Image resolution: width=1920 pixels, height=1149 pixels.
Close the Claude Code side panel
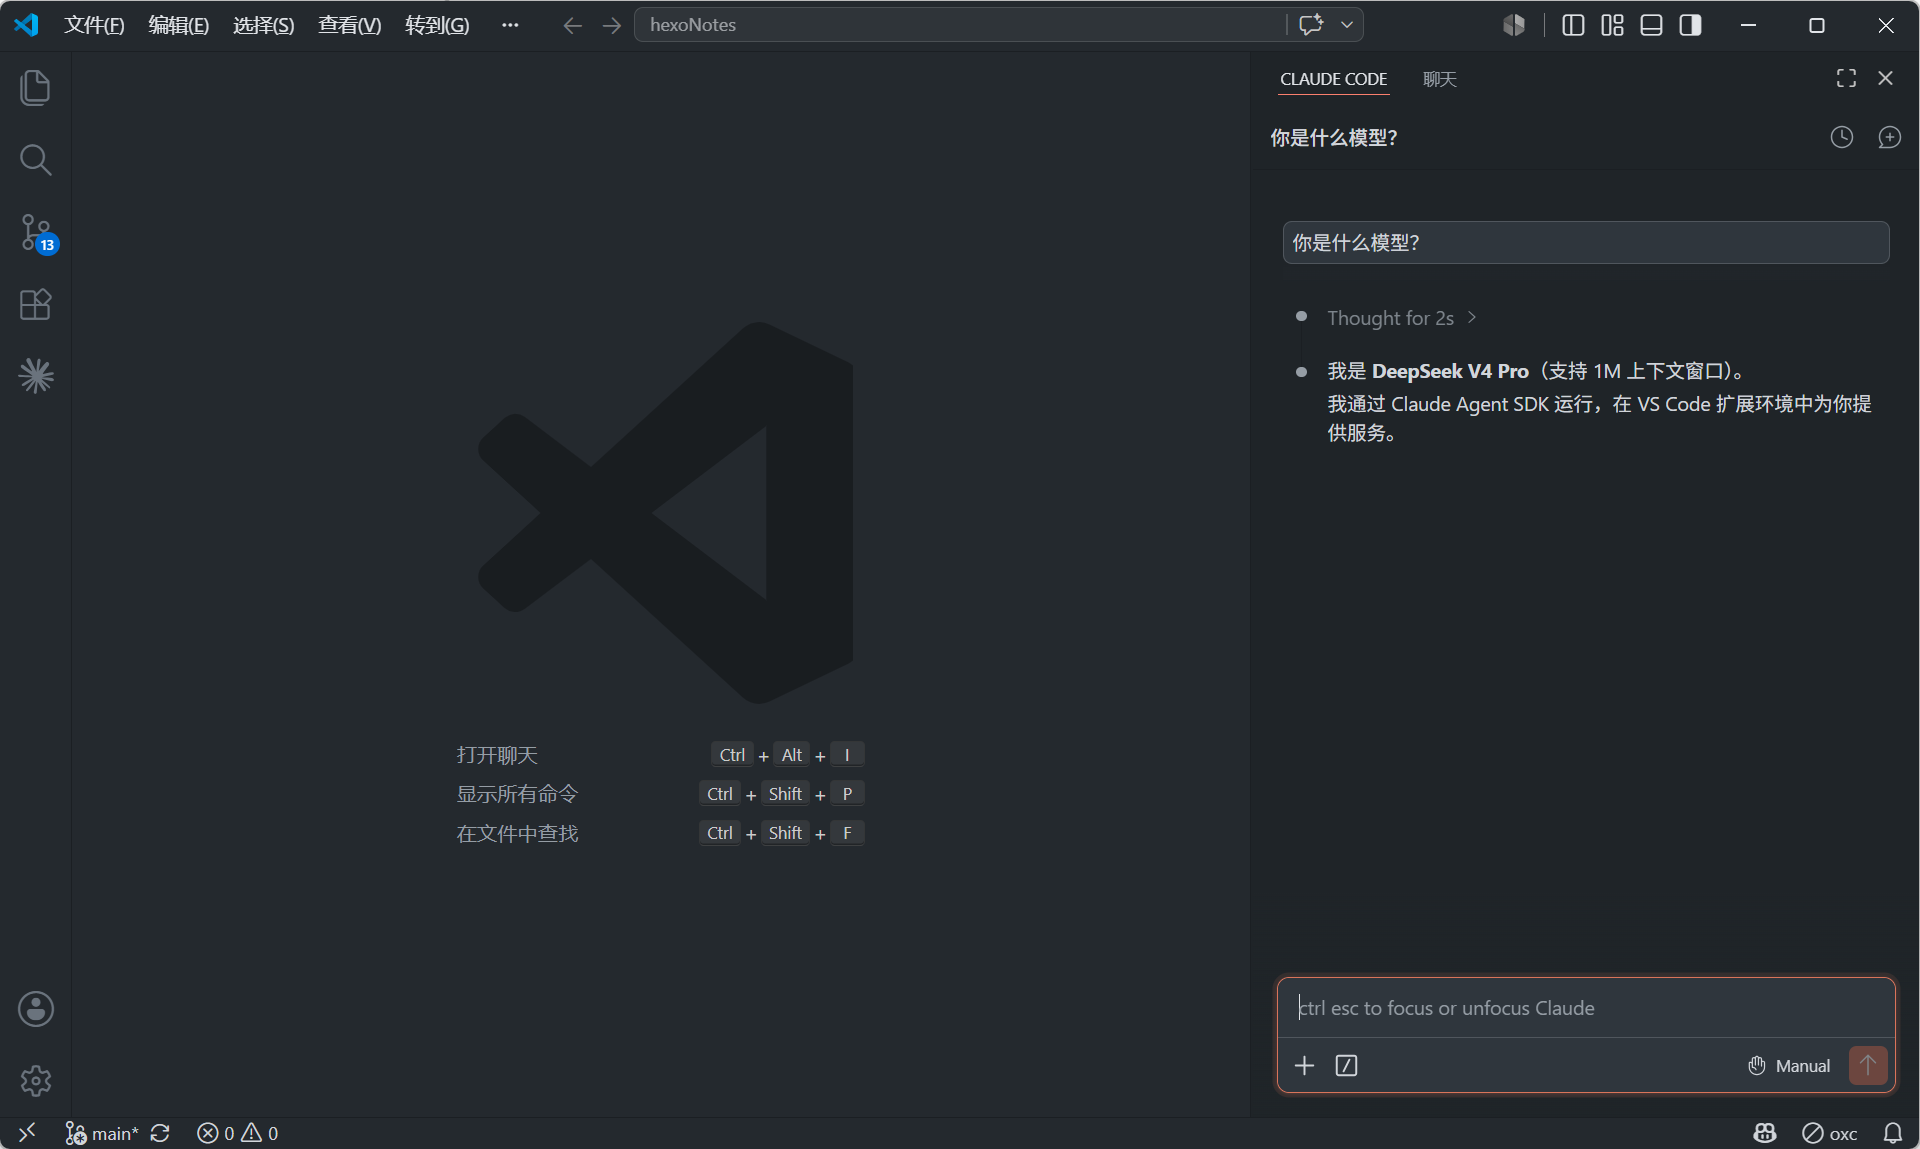coord(1885,78)
